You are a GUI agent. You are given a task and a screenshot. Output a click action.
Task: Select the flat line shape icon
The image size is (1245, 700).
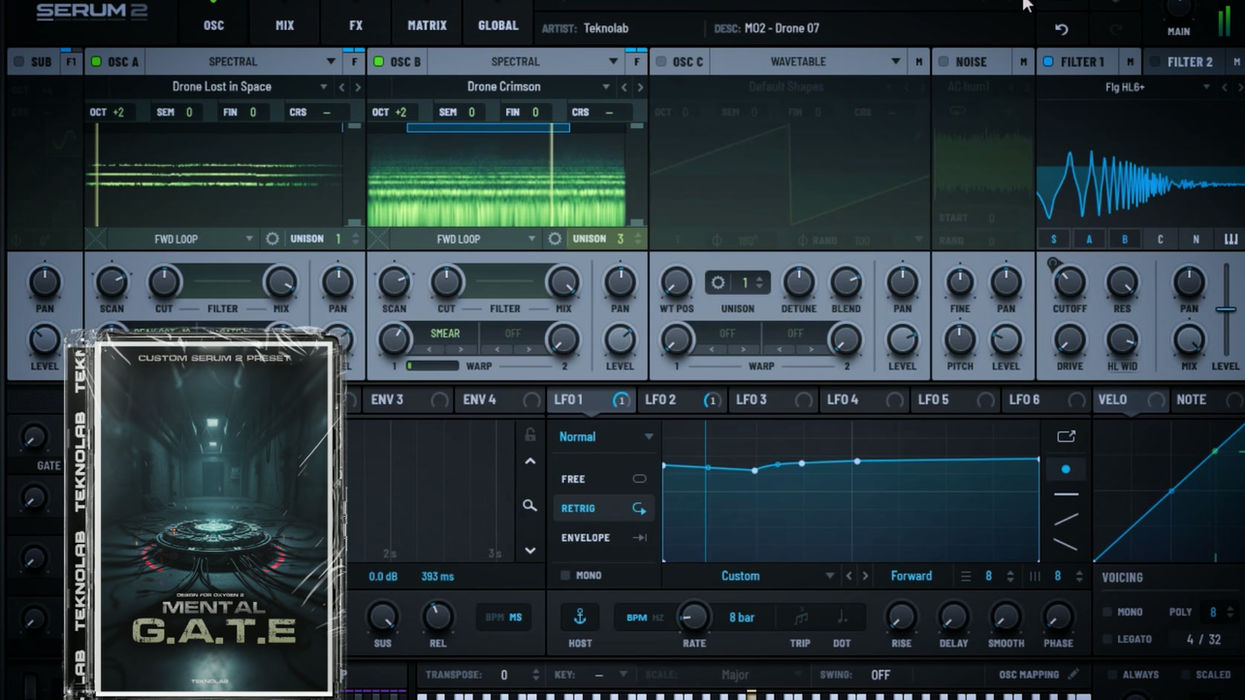[1066, 494]
